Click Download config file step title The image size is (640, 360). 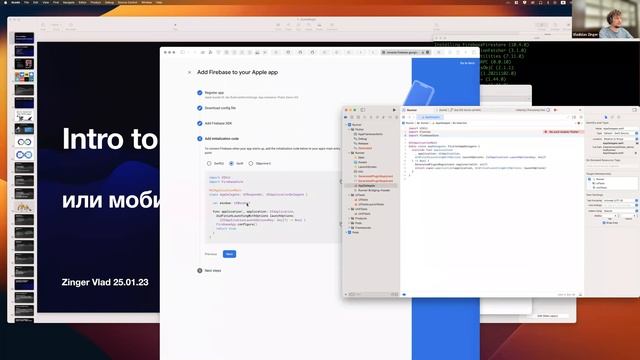tap(220, 108)
